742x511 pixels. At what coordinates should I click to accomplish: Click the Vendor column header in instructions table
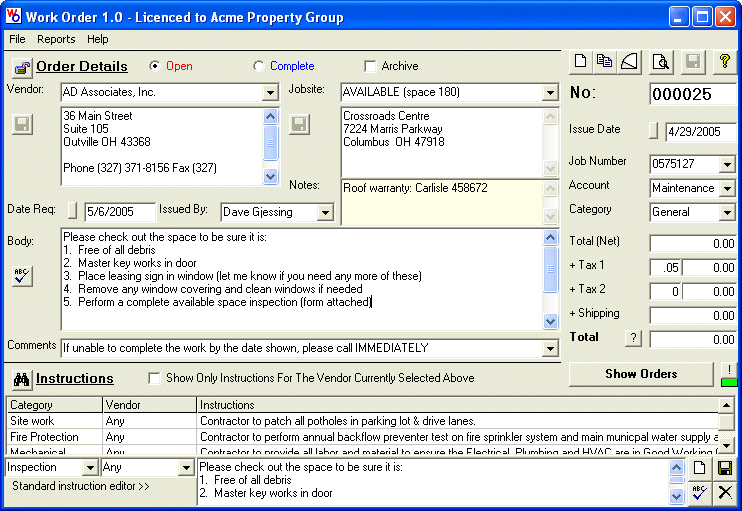point(150,405)
